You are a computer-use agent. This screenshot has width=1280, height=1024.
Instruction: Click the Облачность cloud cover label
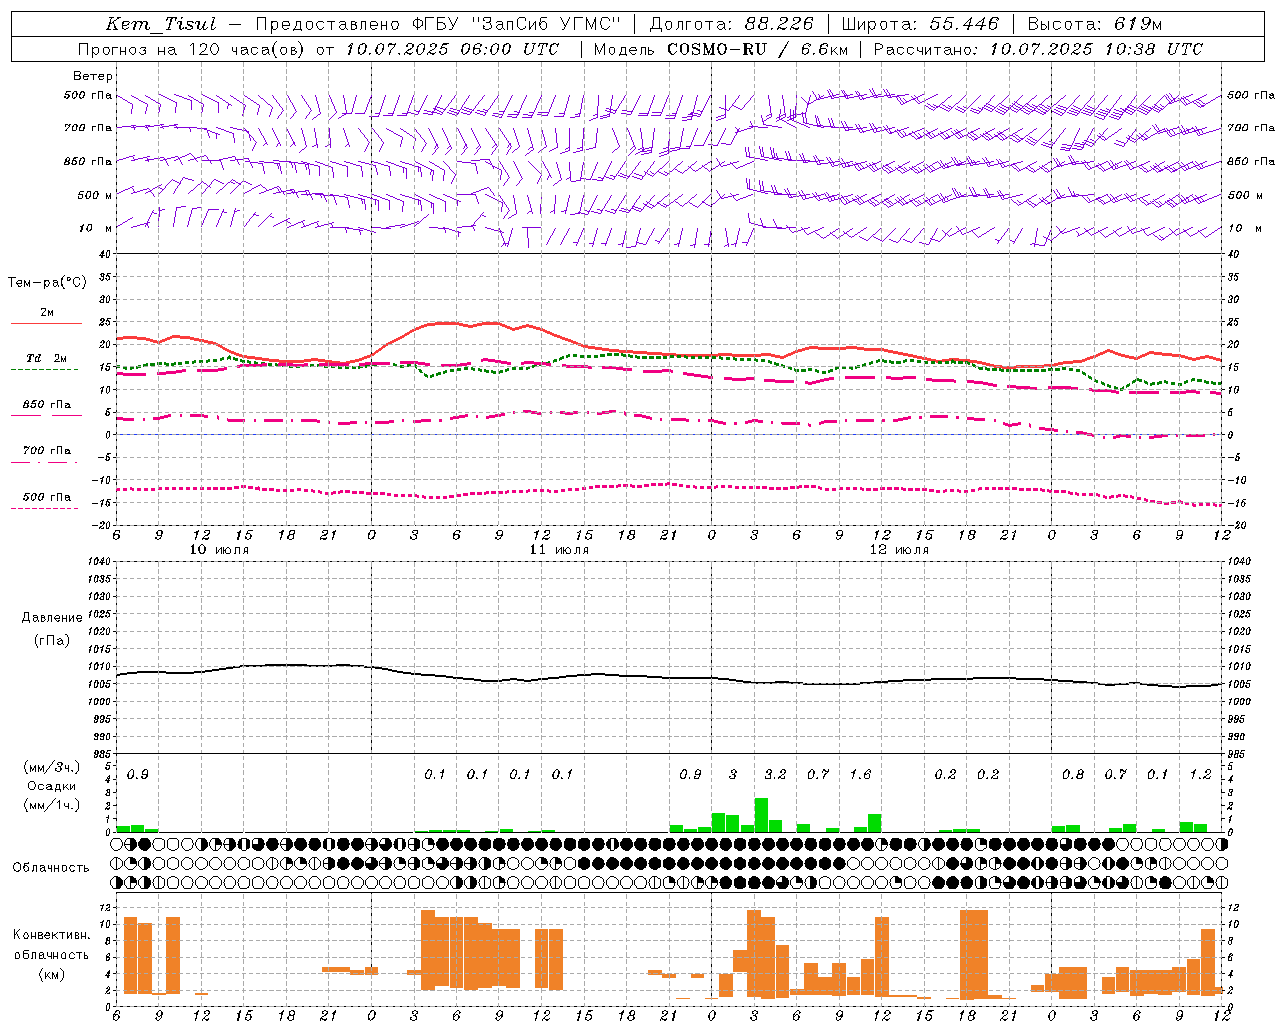pyautogui.click(x=51, y=867)
